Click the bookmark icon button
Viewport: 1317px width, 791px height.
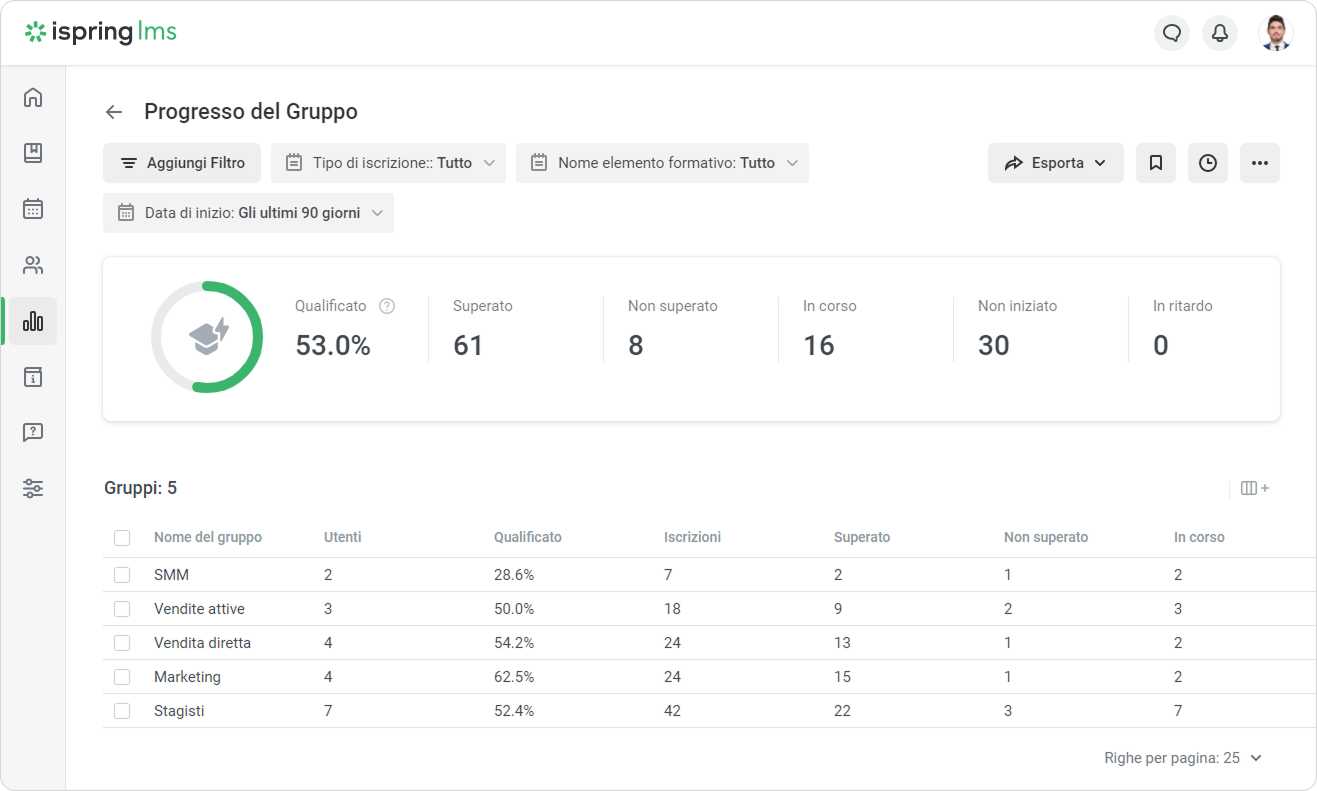click(1156, 163)
